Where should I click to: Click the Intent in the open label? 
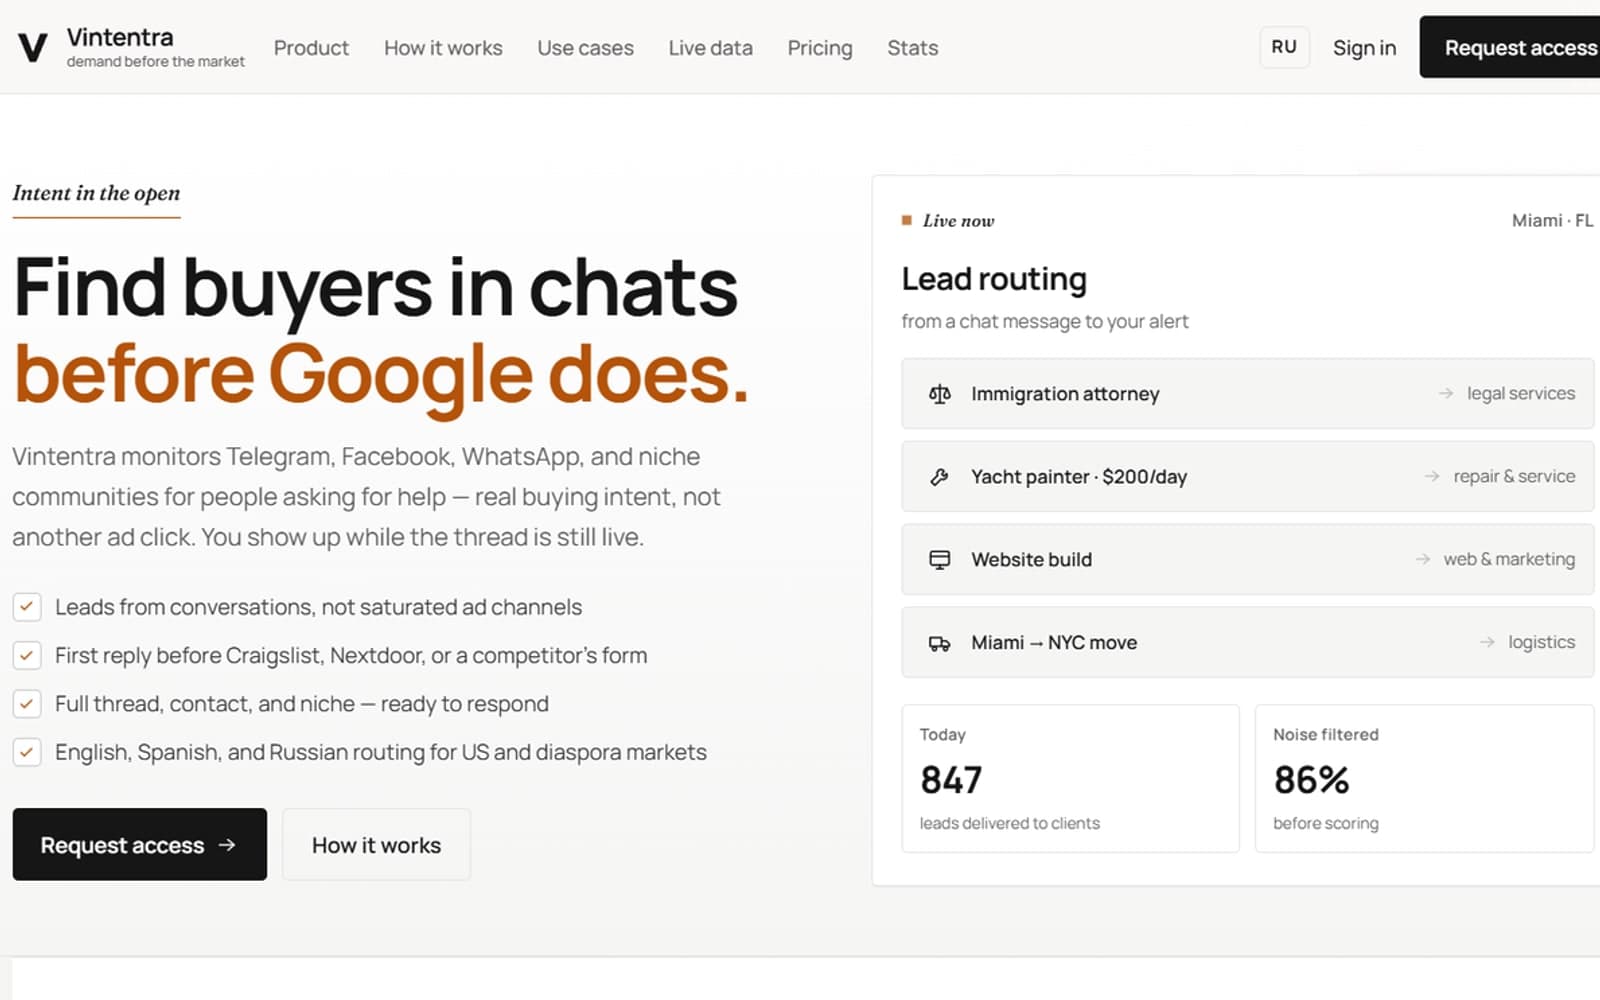(x=96, y=193)
